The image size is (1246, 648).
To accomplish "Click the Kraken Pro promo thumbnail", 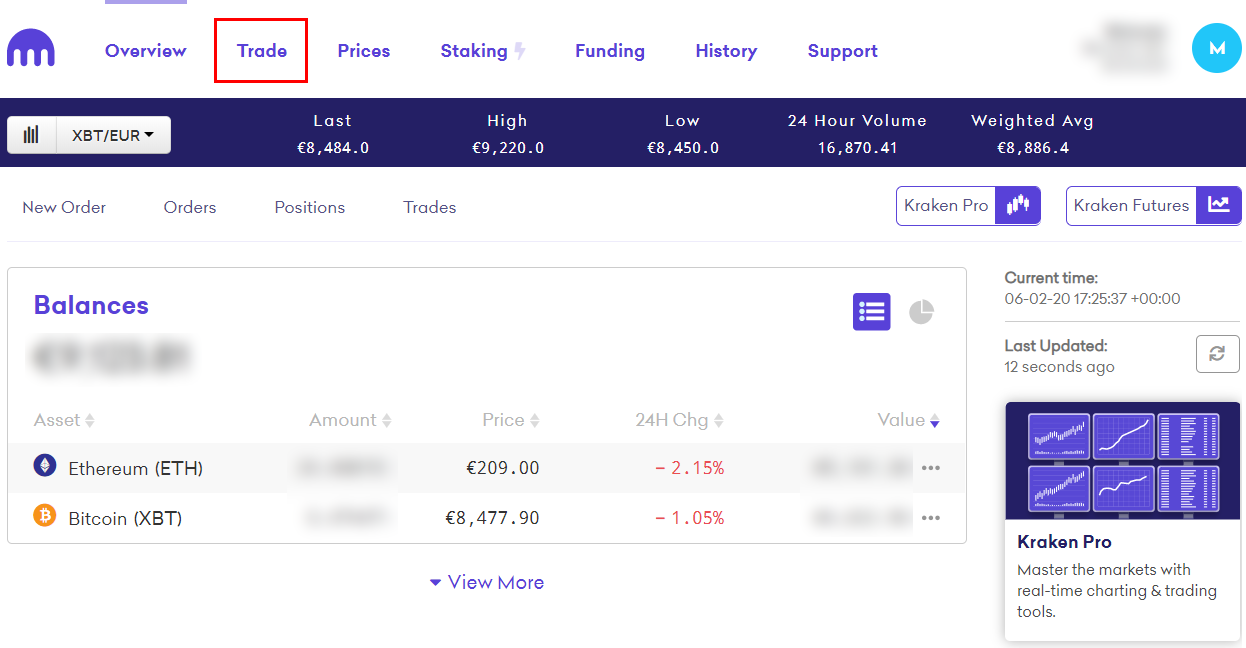I will click(x=1122, y=461).
